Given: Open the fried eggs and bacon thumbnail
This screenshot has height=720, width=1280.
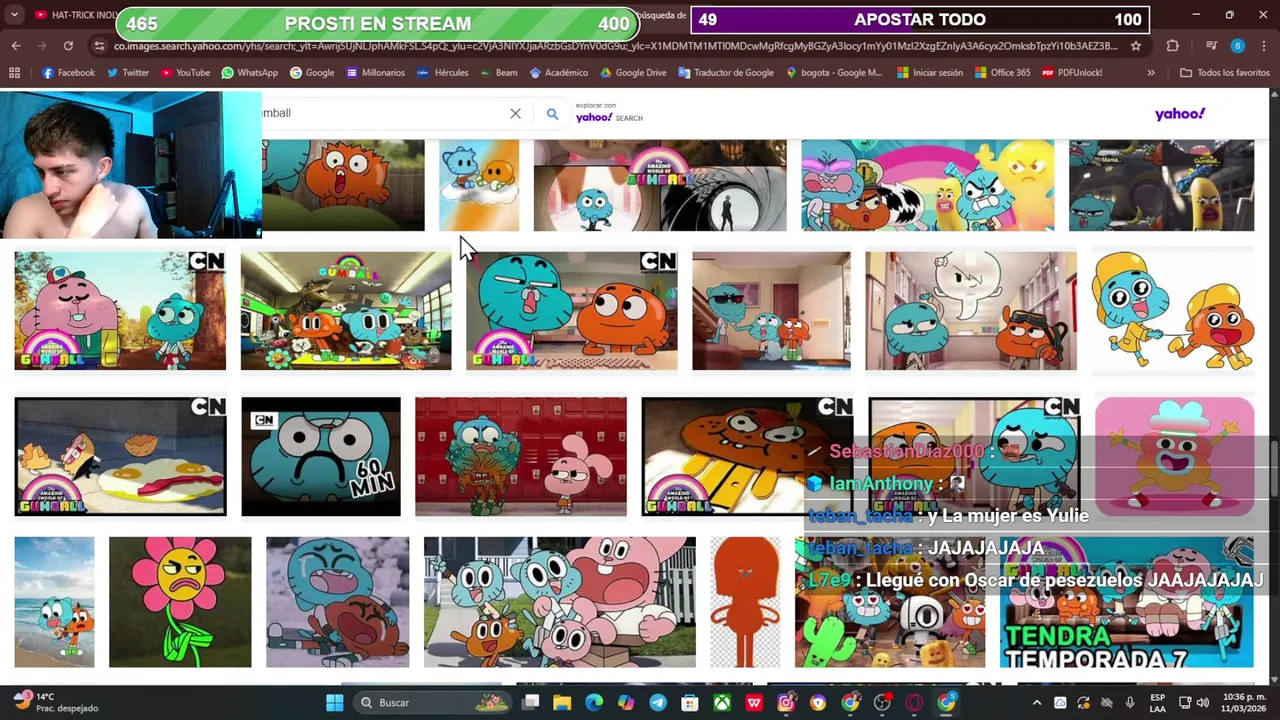Looking at the screenshot, I should (x=120, y=457).
